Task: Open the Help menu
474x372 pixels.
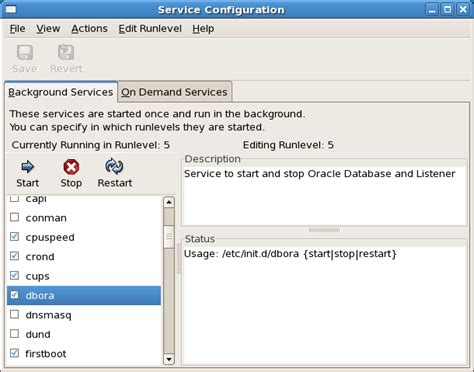Action: point(203,29)
